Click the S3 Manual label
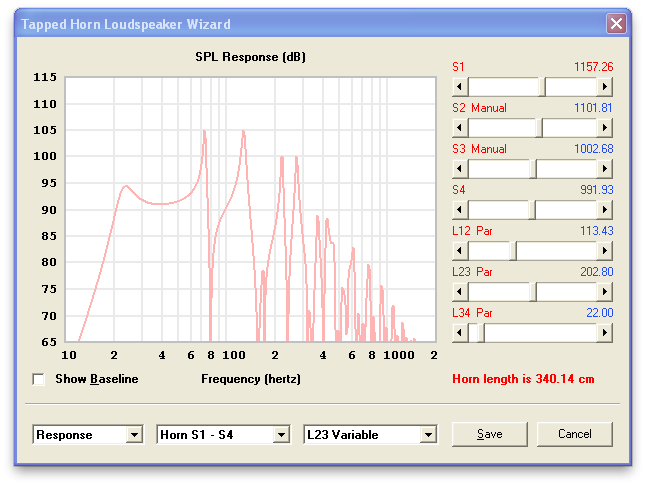This screenshot has width=646, height=486. [480, 149]
